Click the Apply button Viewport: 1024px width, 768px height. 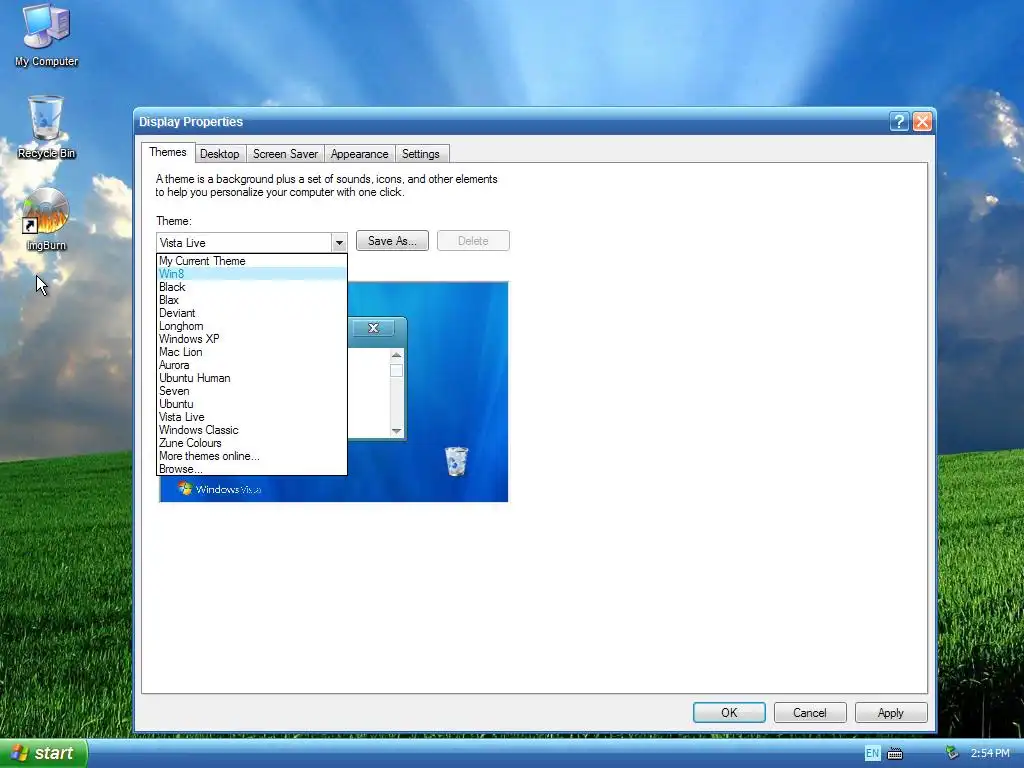click(891, 712)
